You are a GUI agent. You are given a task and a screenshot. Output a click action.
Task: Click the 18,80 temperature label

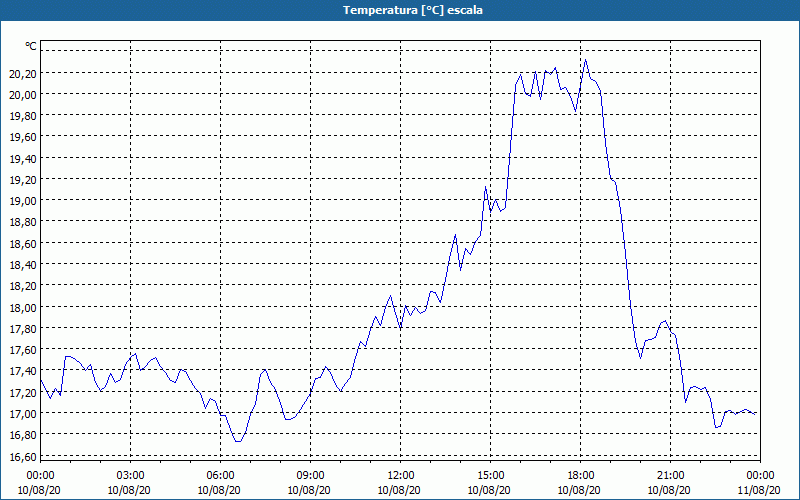tap(23, 222)
